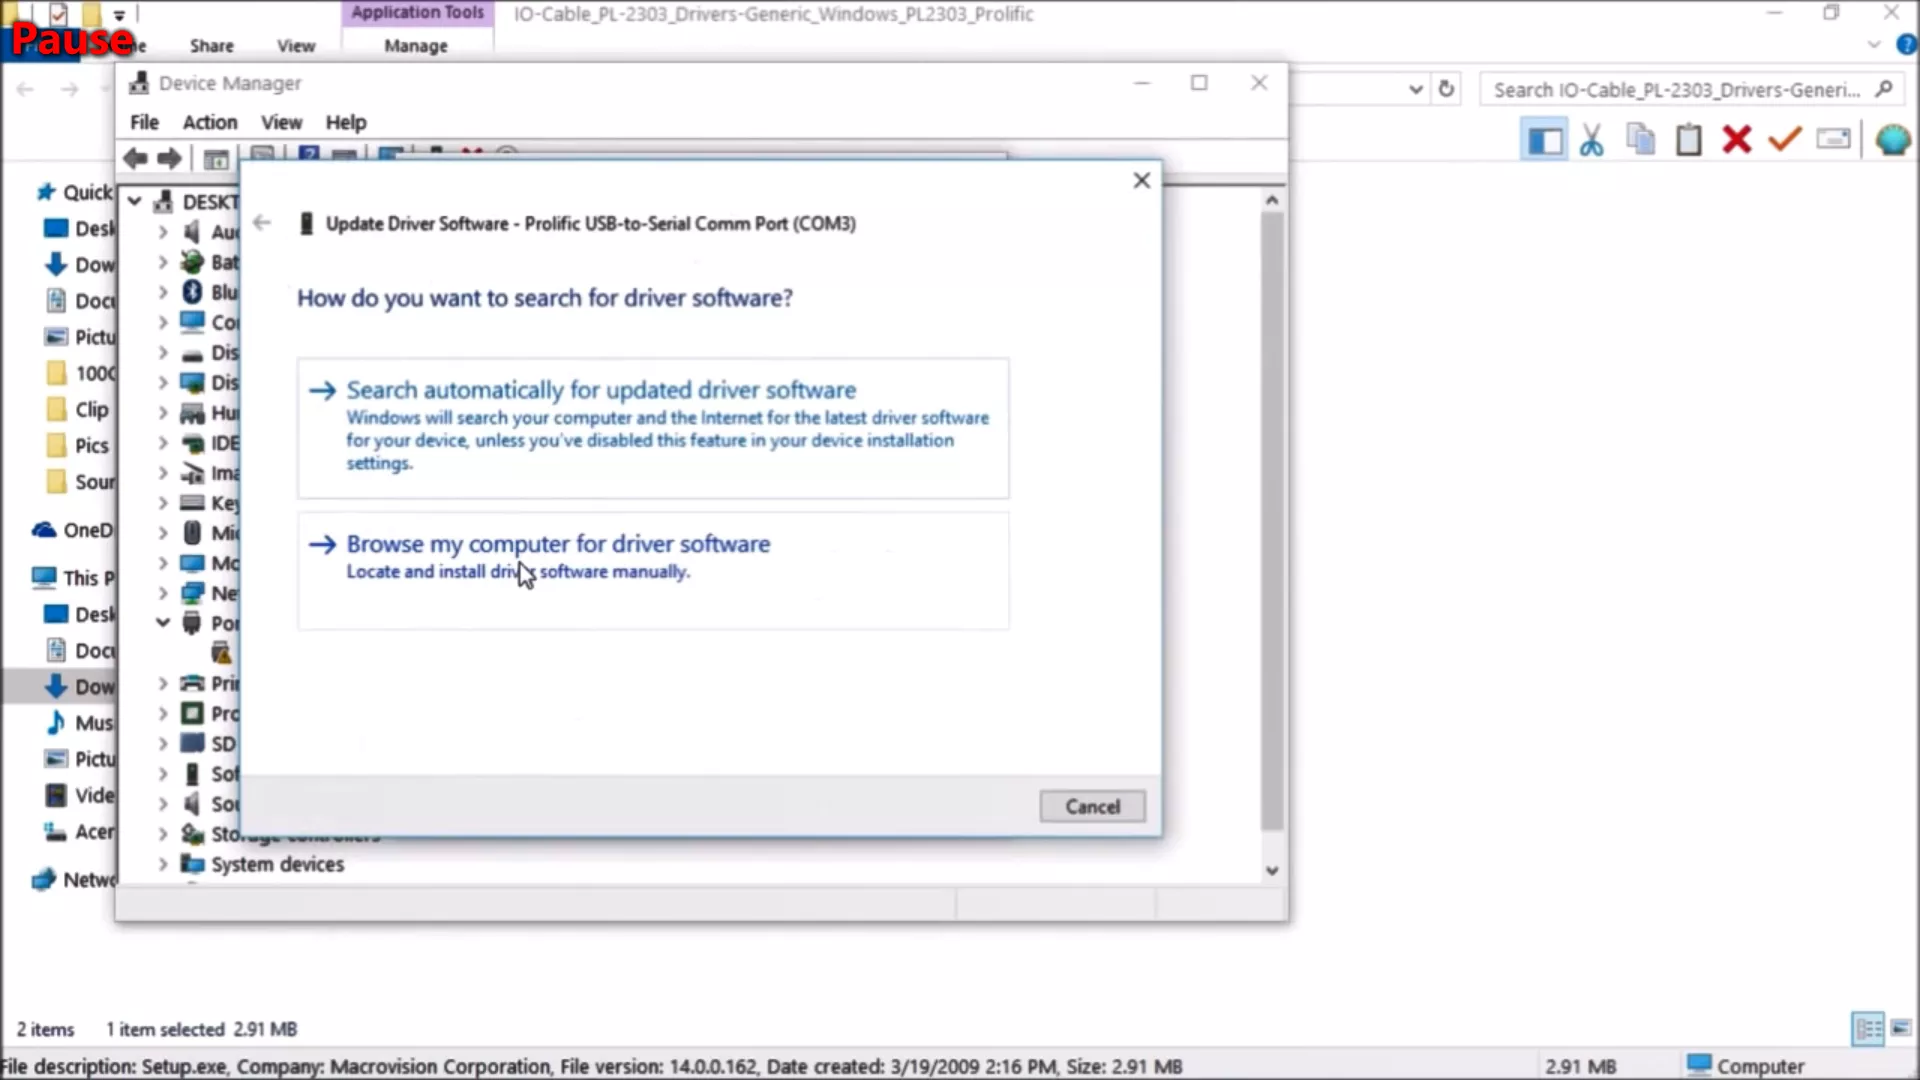Switch to the Manage ribbon tab
This screenshot has height=1080, width=1920.
[x=416, y=46]
